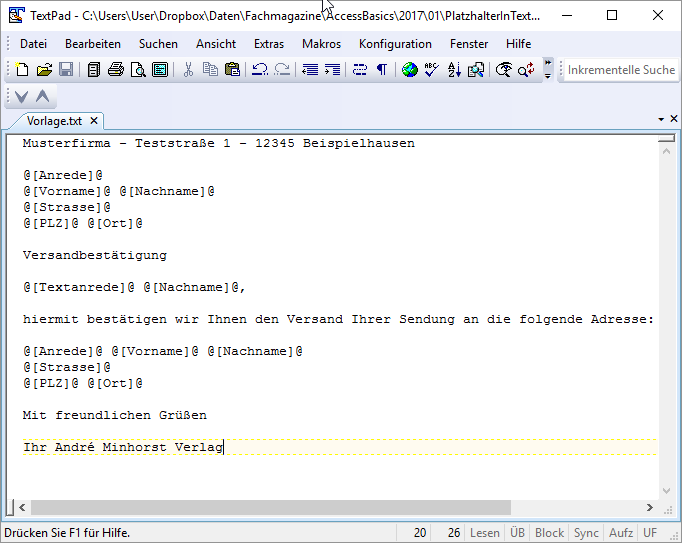This screenshot has height=543, width=682.
Task: Open a file with the folder icon
Action: coord(44,70)
